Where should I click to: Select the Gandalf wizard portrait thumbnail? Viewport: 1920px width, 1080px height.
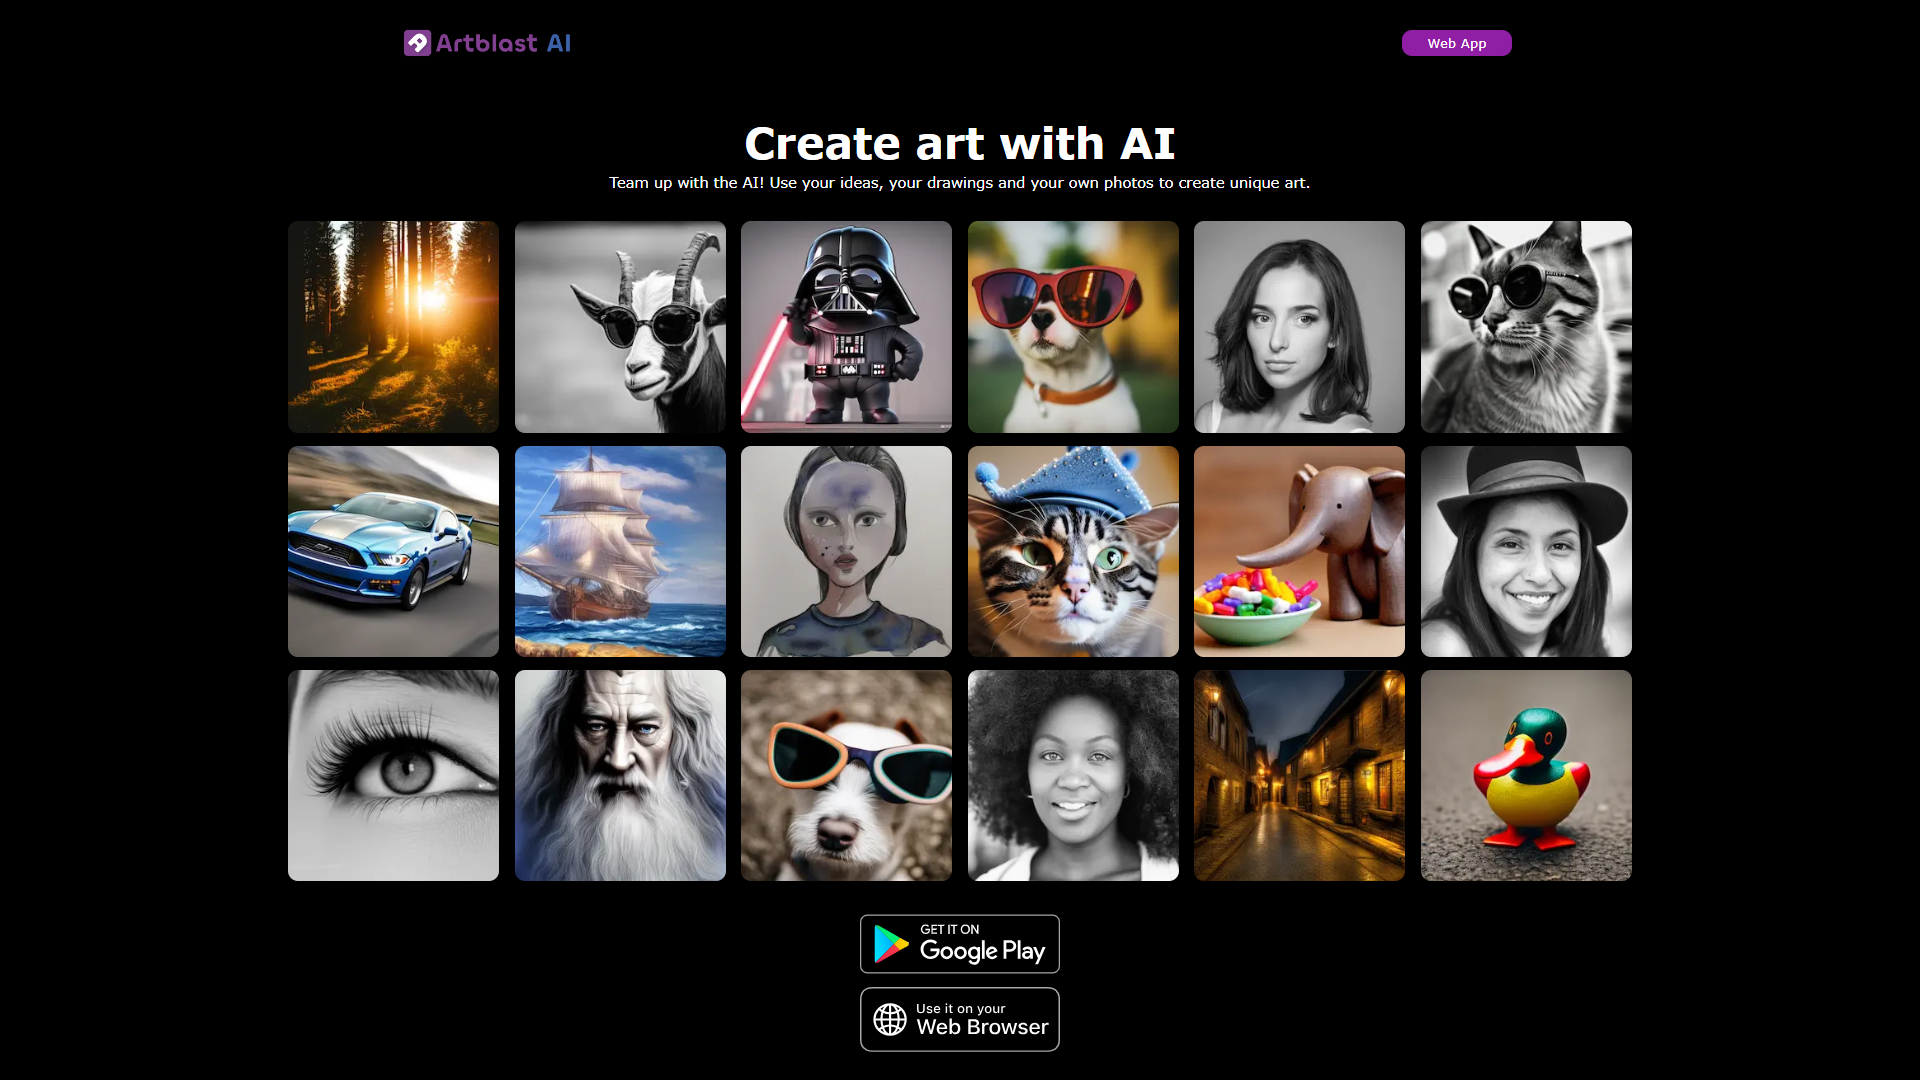pyautogui.click(x=620, y=775)
